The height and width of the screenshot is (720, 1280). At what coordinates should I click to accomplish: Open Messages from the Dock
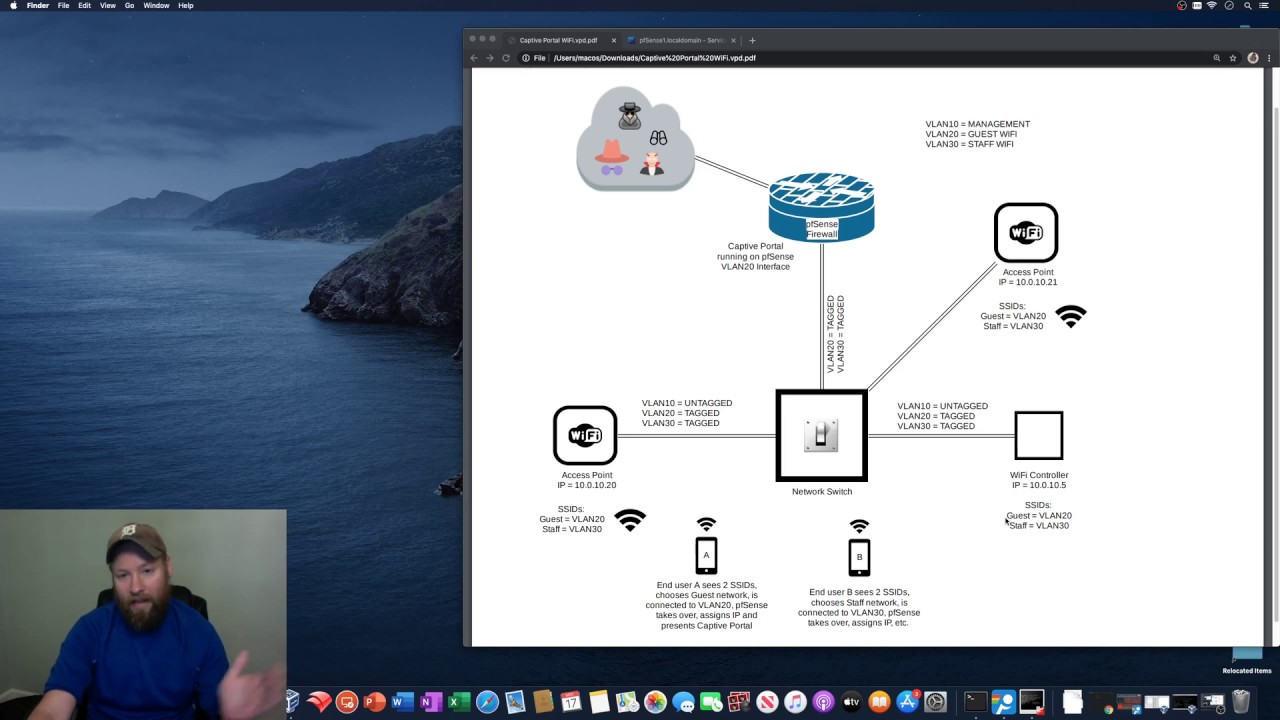click(x=683, y=702)
